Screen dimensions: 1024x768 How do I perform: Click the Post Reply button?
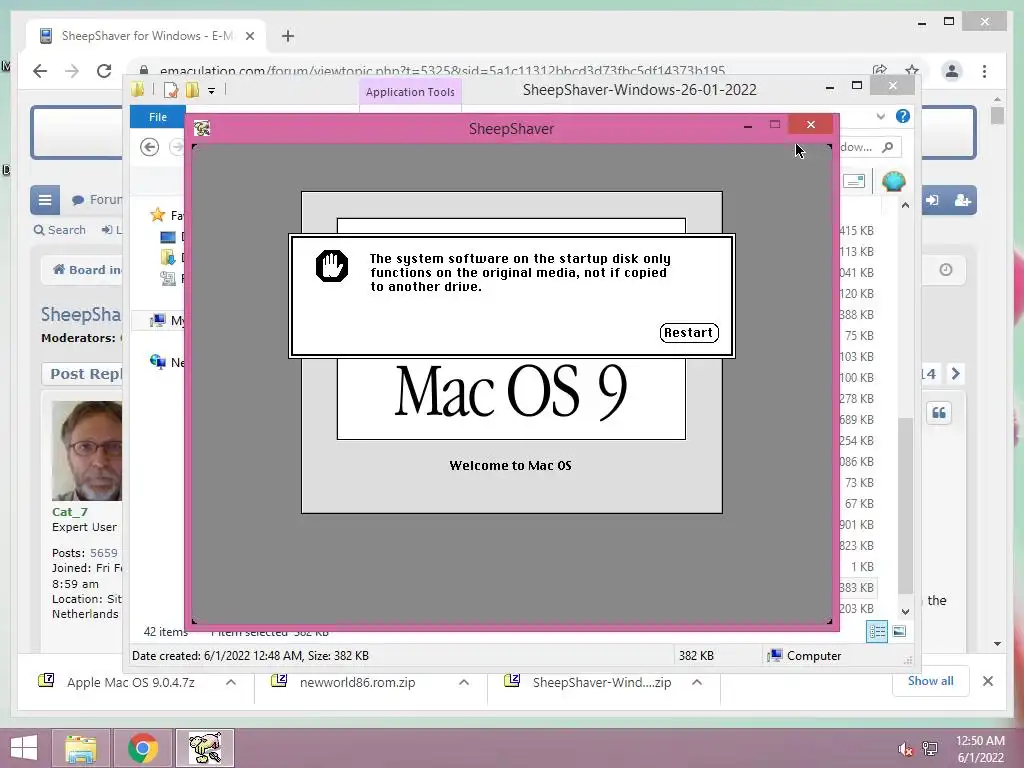pyautogui.click(x=82, y=374)
